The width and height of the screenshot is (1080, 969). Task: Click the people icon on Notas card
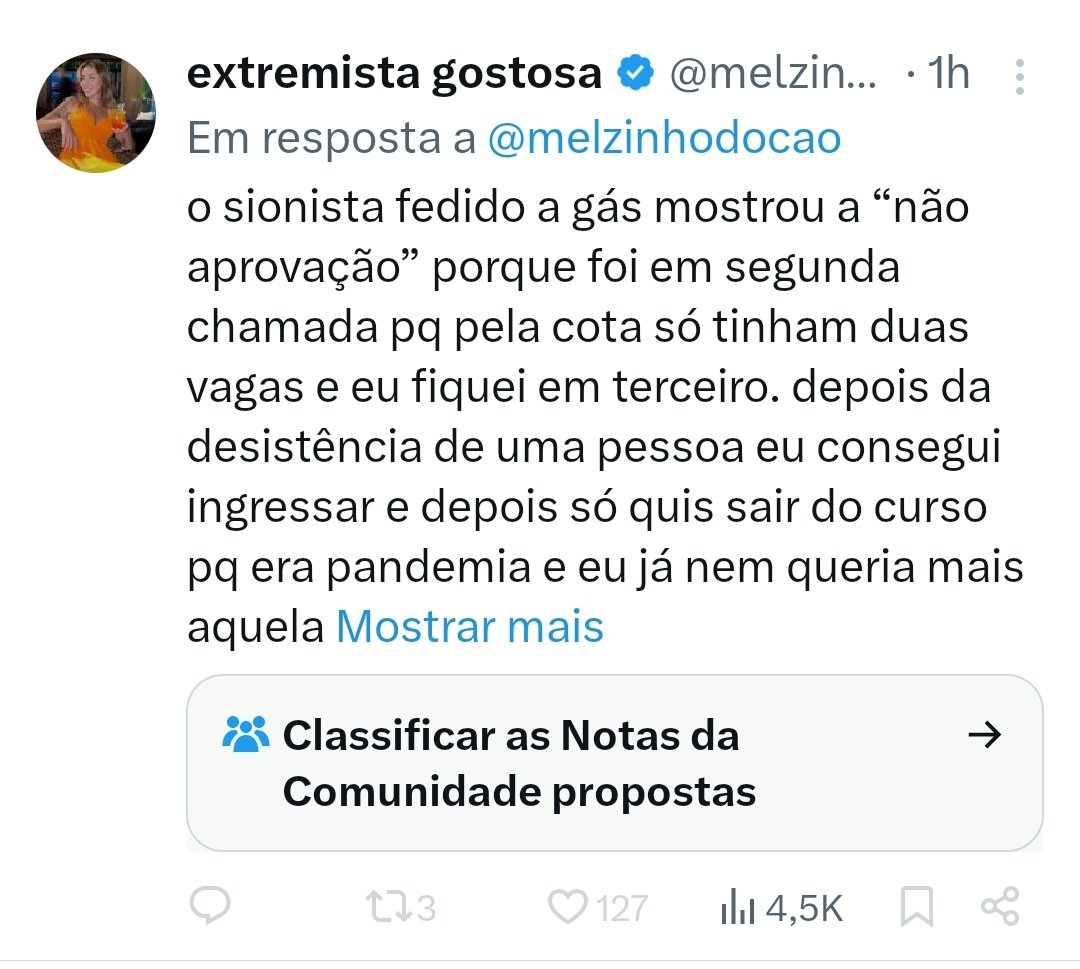point(246,734)
